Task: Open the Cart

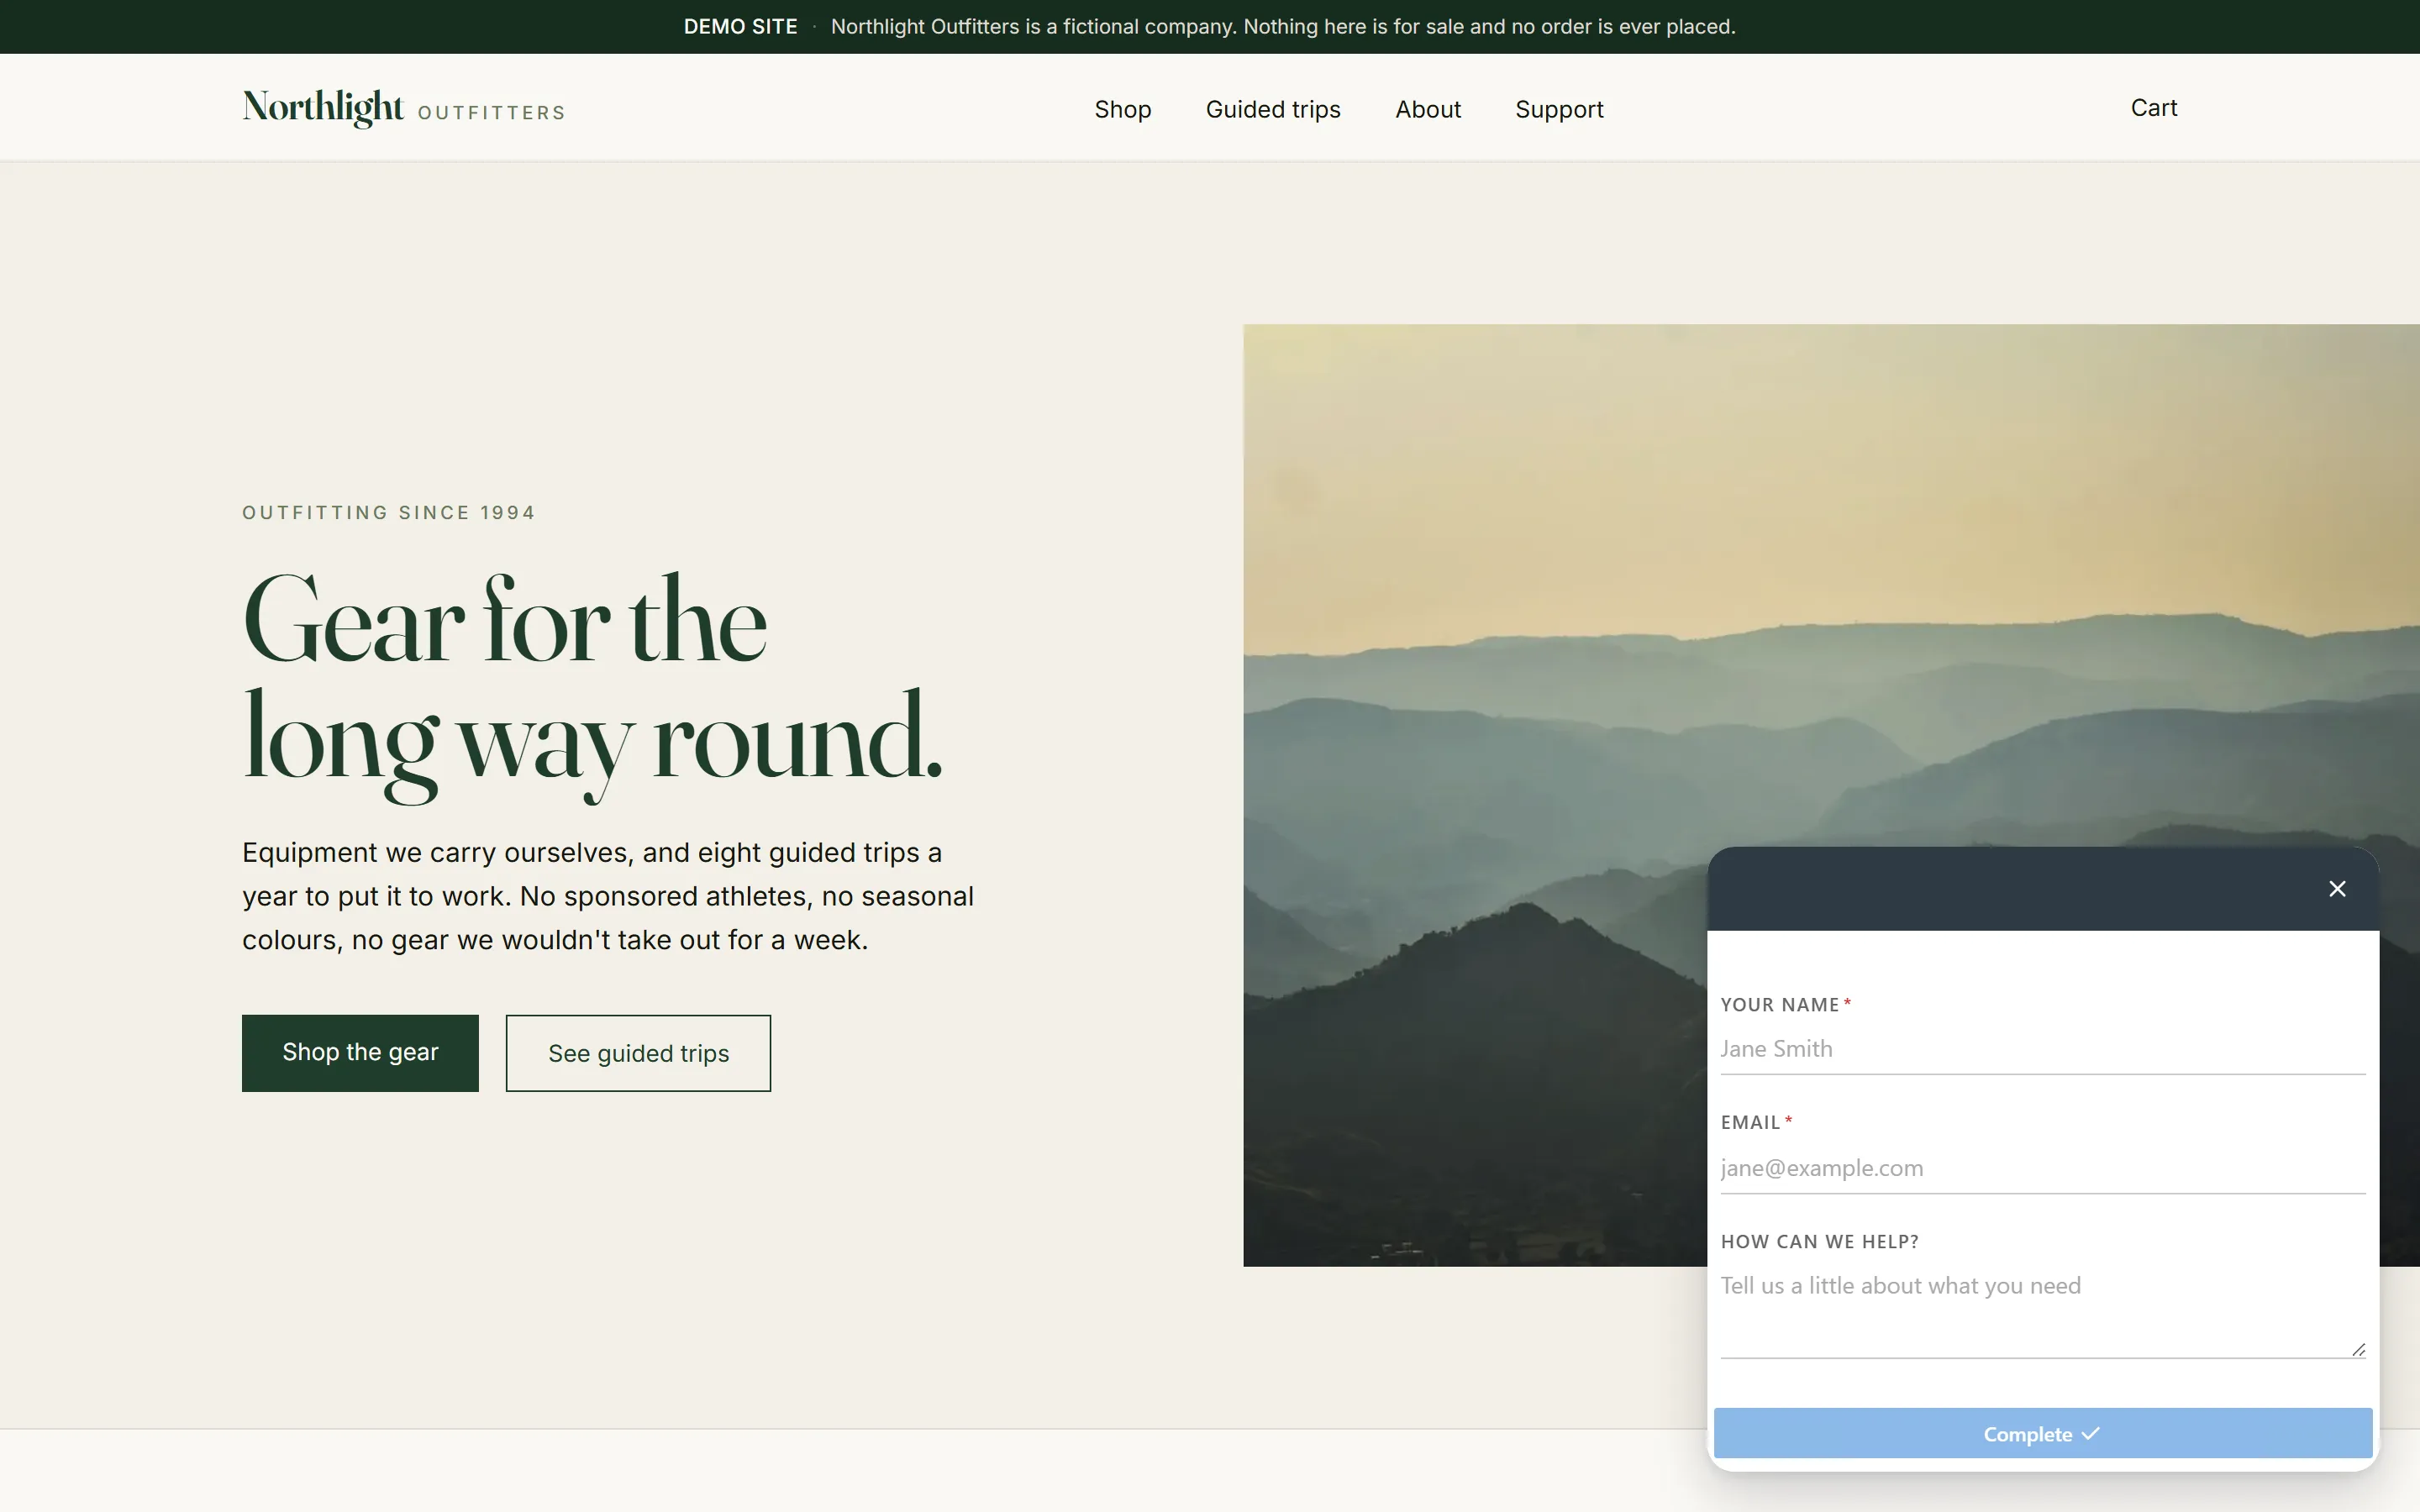Action: 2153,108
